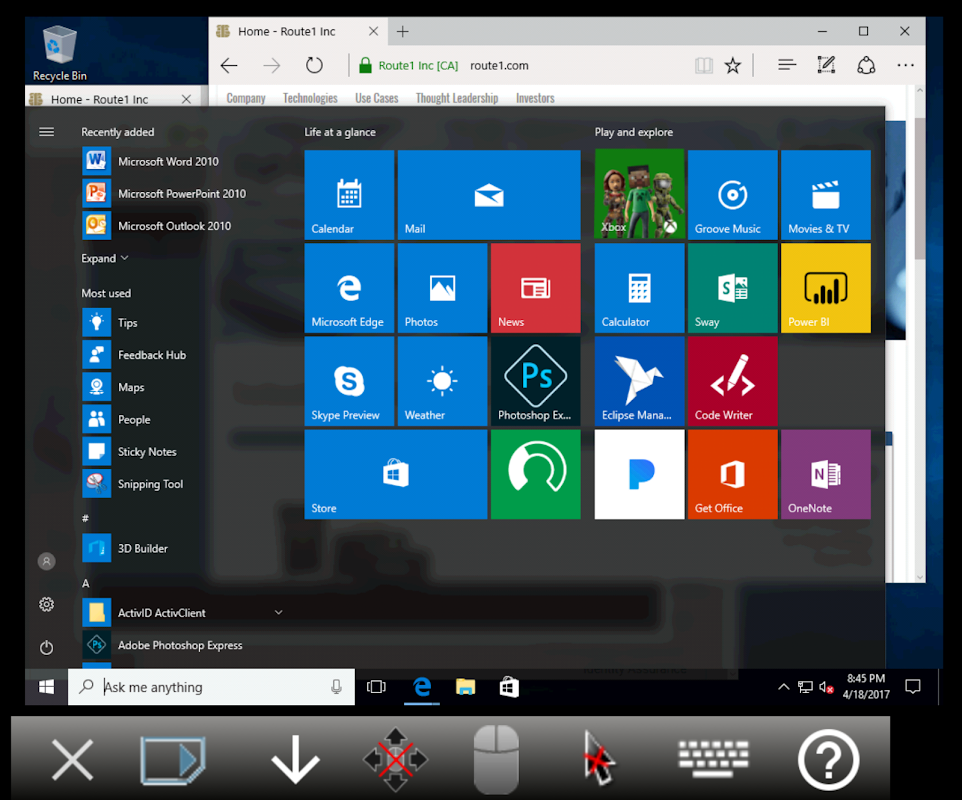This screenshot has width=962, height=800.
Task: Launch Groove Music tile
Action: point(733,194)
